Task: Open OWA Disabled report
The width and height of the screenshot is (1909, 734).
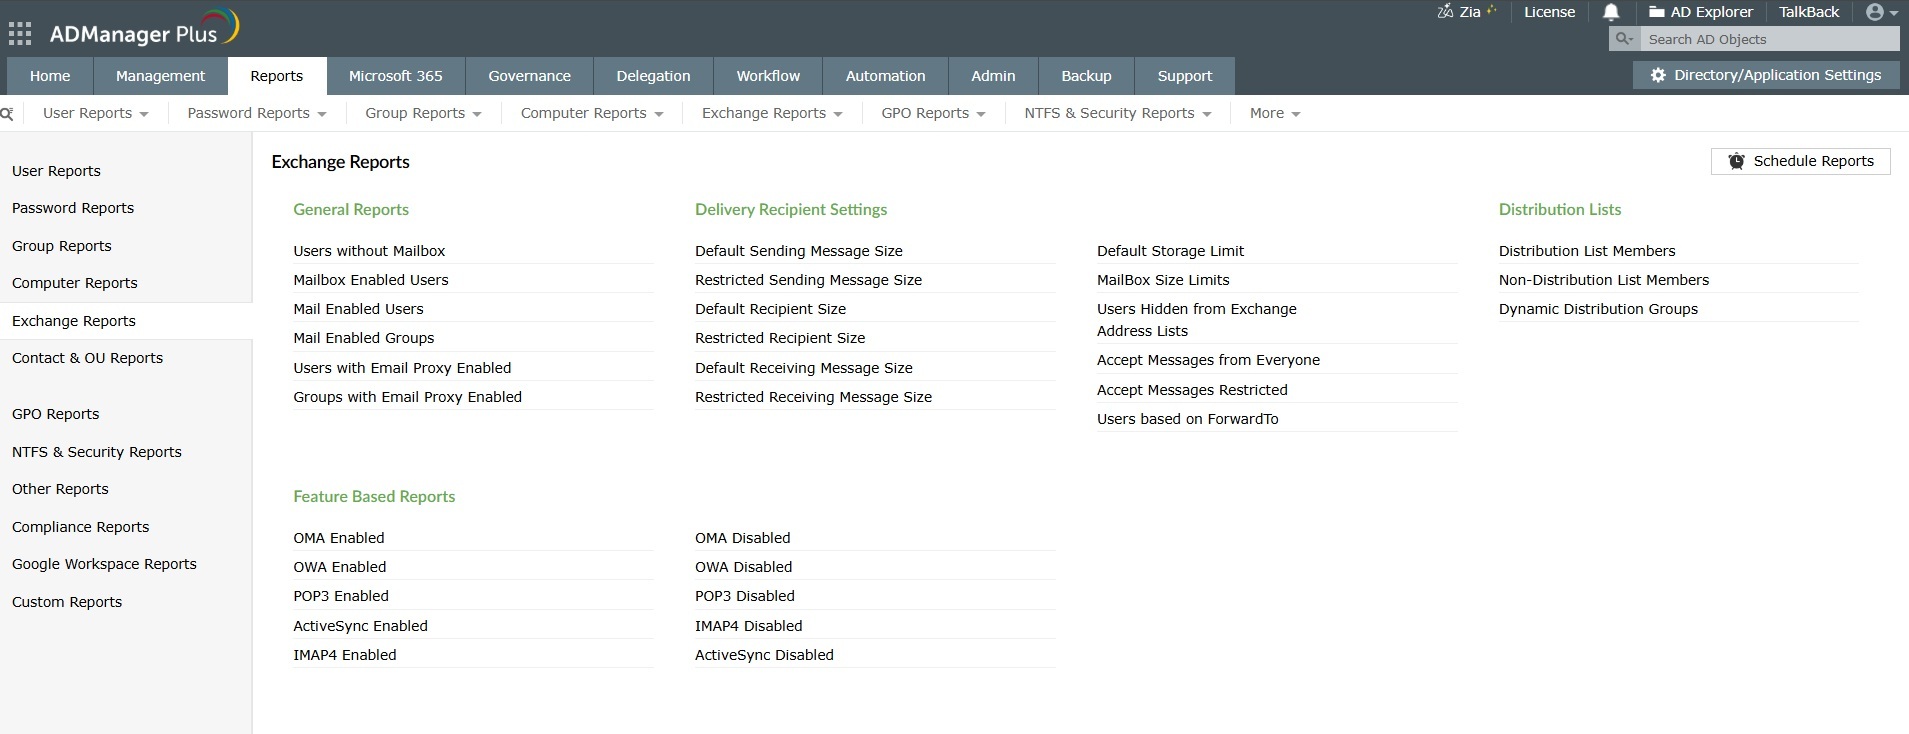Action: (x=744, y=567)
